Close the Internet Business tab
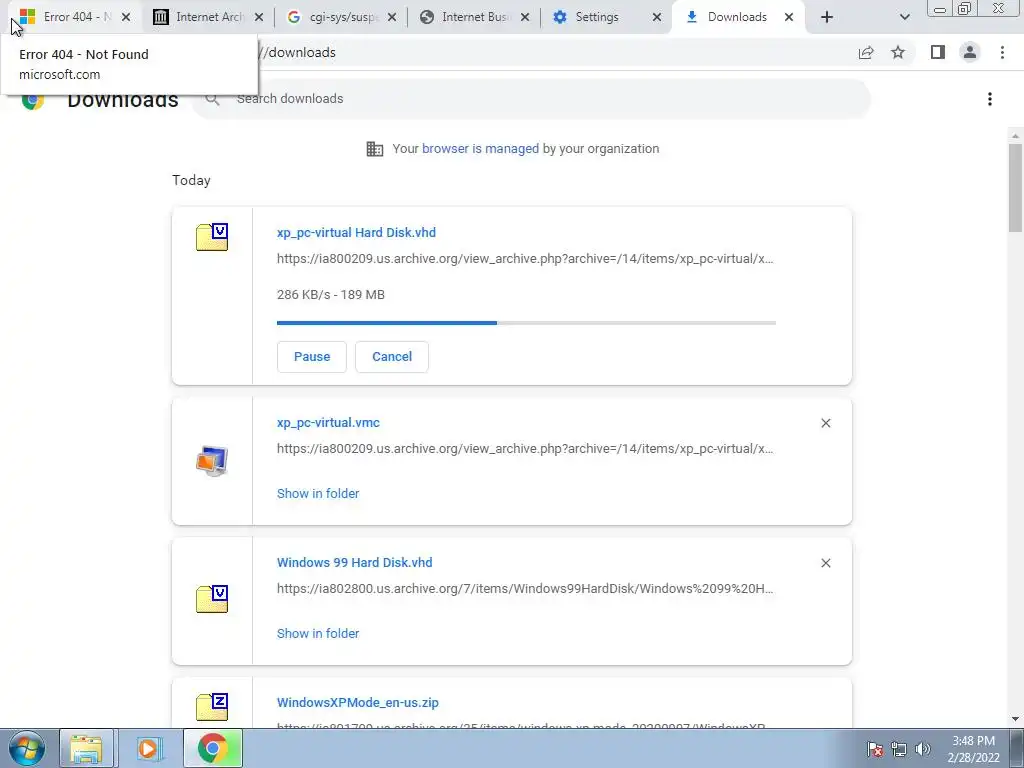This screenshot has height=768, width=1024. pos(525,18)
